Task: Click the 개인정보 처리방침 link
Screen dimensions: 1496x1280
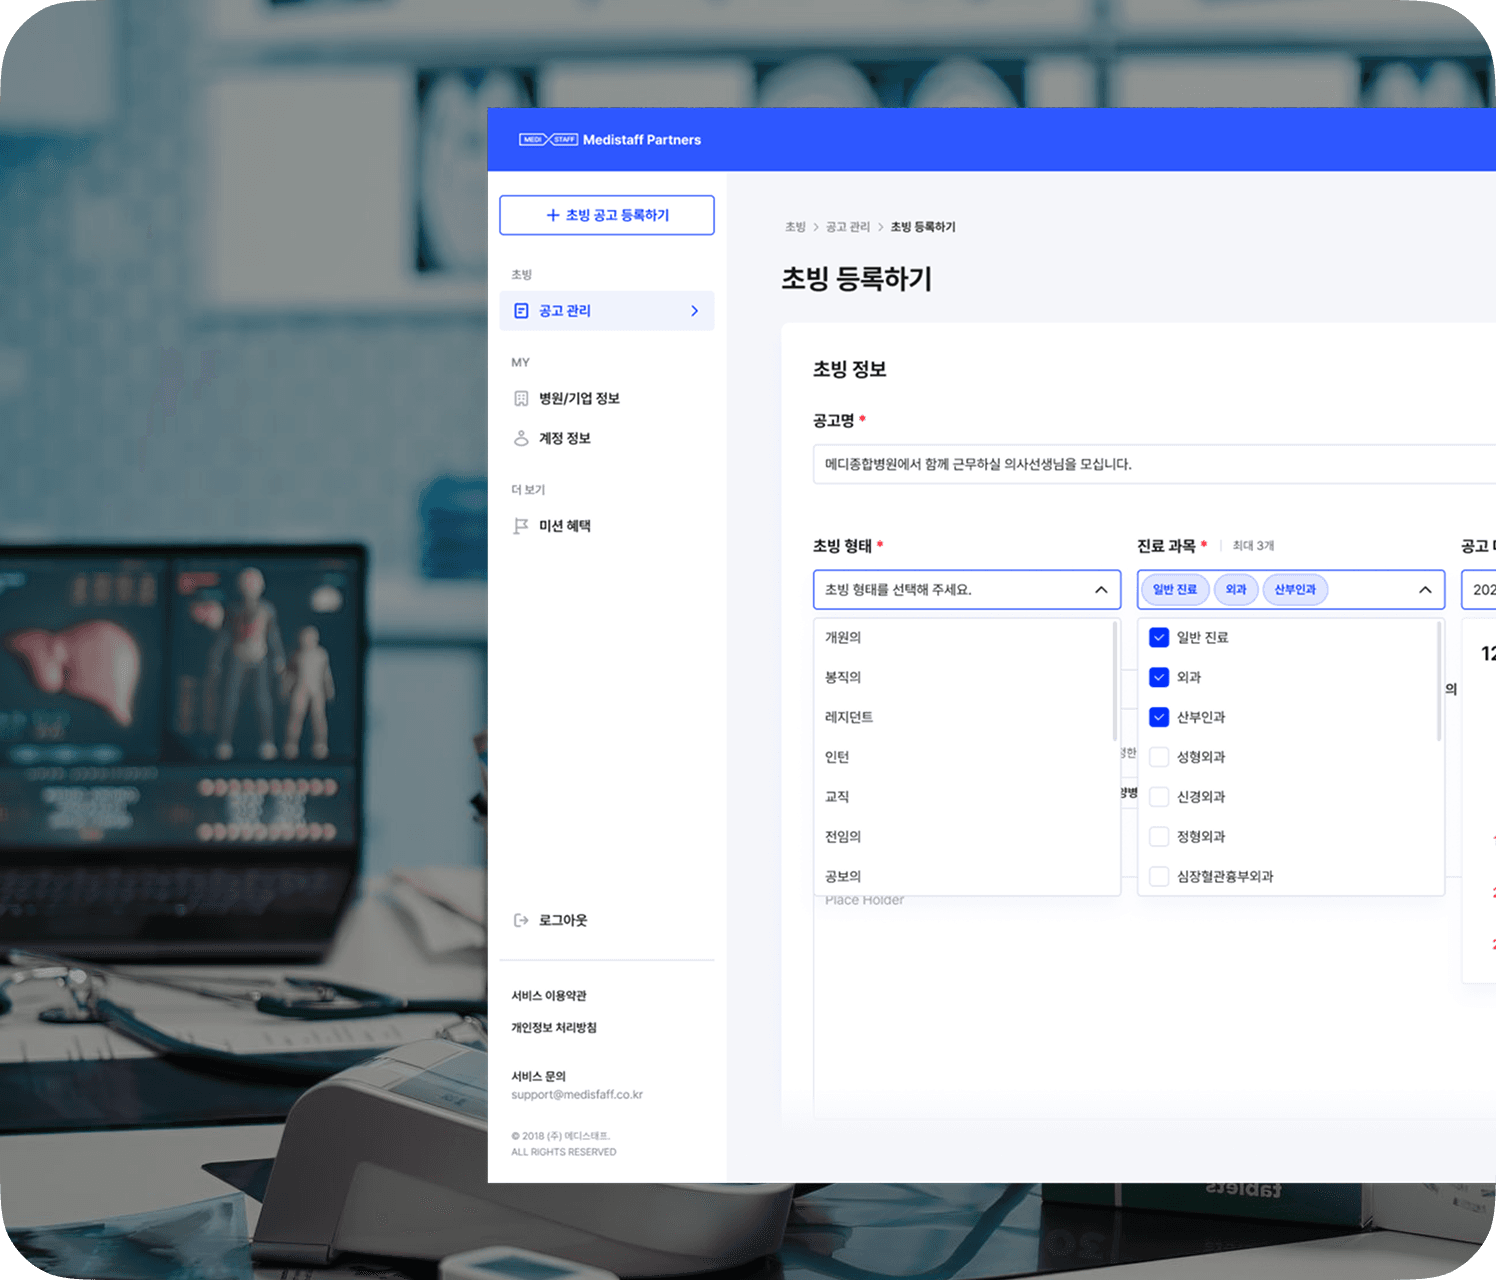Action: tap(553, 1027)
